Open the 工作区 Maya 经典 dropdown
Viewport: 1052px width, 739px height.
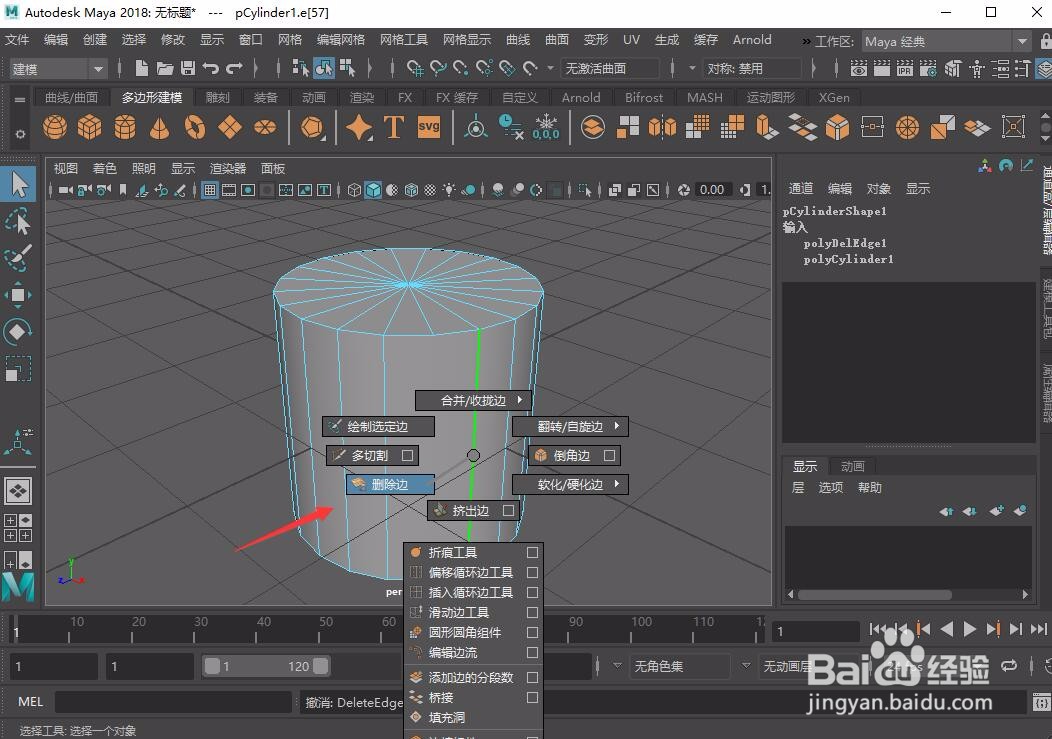[946, 42]
